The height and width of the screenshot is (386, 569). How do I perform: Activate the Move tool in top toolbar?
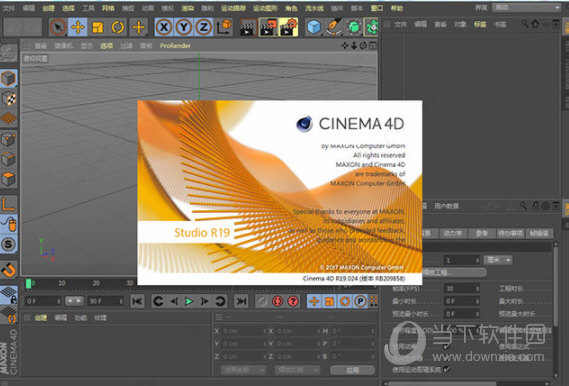[x=78, y=27]
